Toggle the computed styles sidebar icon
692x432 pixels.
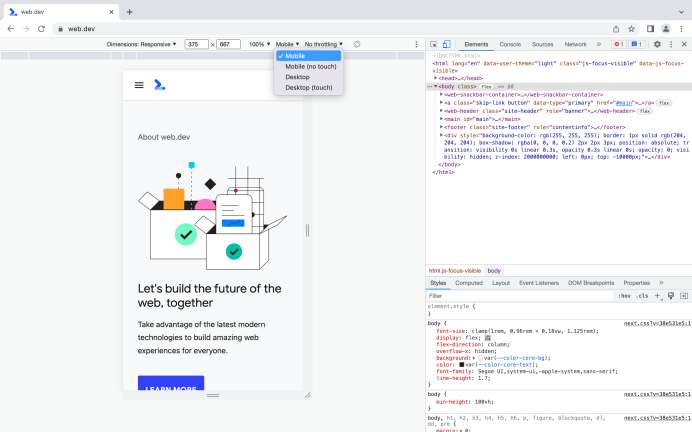click(684, 296)
